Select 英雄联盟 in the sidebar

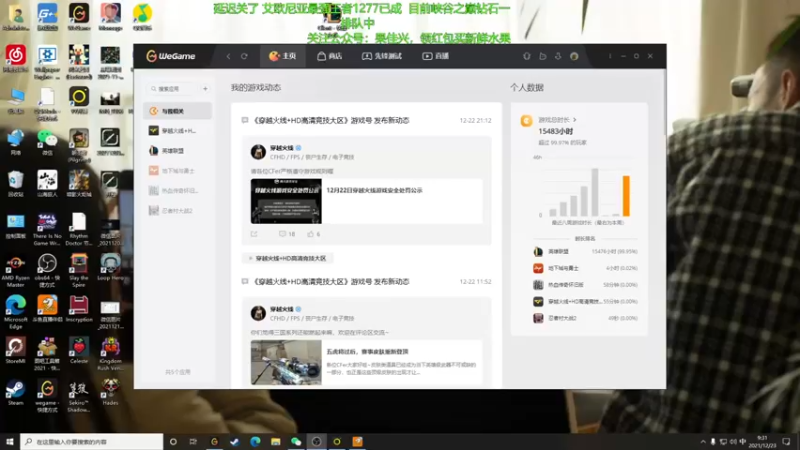[x=178, y=151]
